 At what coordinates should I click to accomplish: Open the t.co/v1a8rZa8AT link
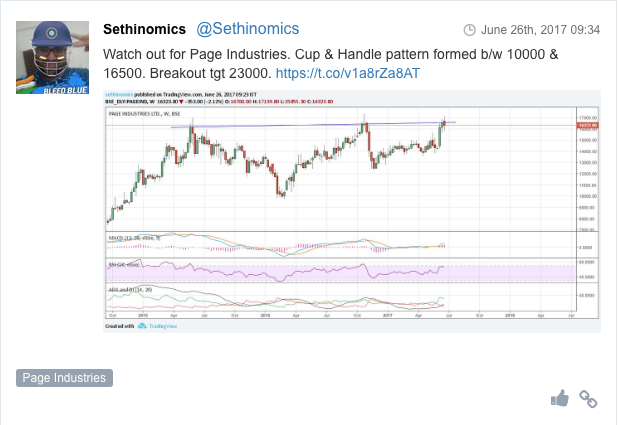[x=348, y=73]
